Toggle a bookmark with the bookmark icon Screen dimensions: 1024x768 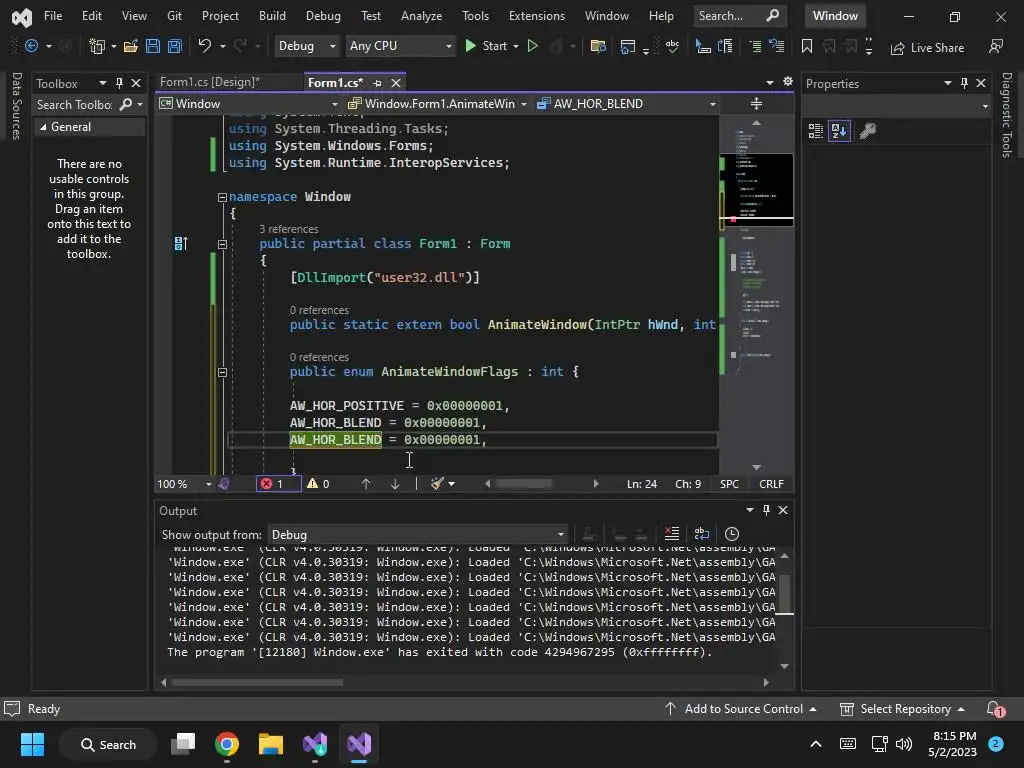(x=807, y=46)
